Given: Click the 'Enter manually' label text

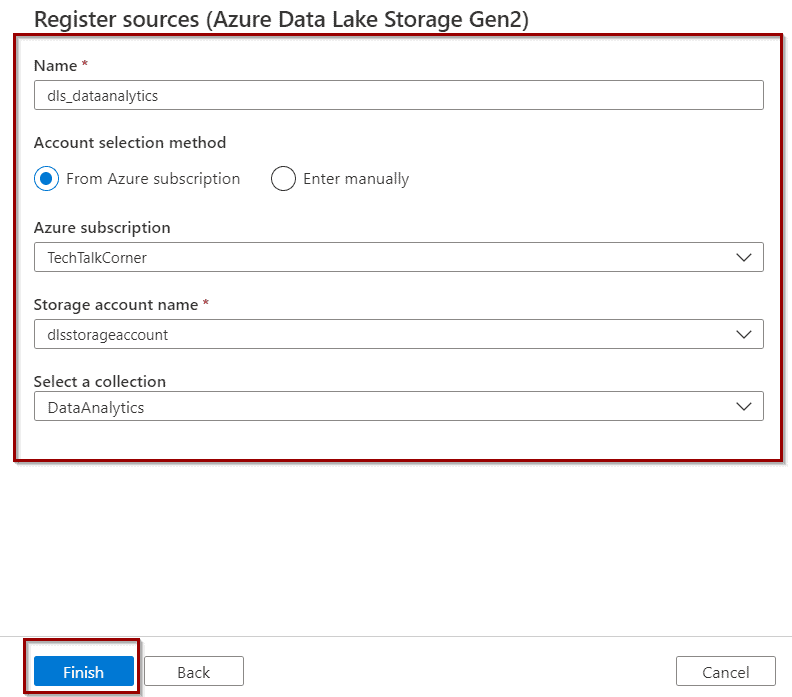Looking at the screenshot, I should [x=356, y=179].
